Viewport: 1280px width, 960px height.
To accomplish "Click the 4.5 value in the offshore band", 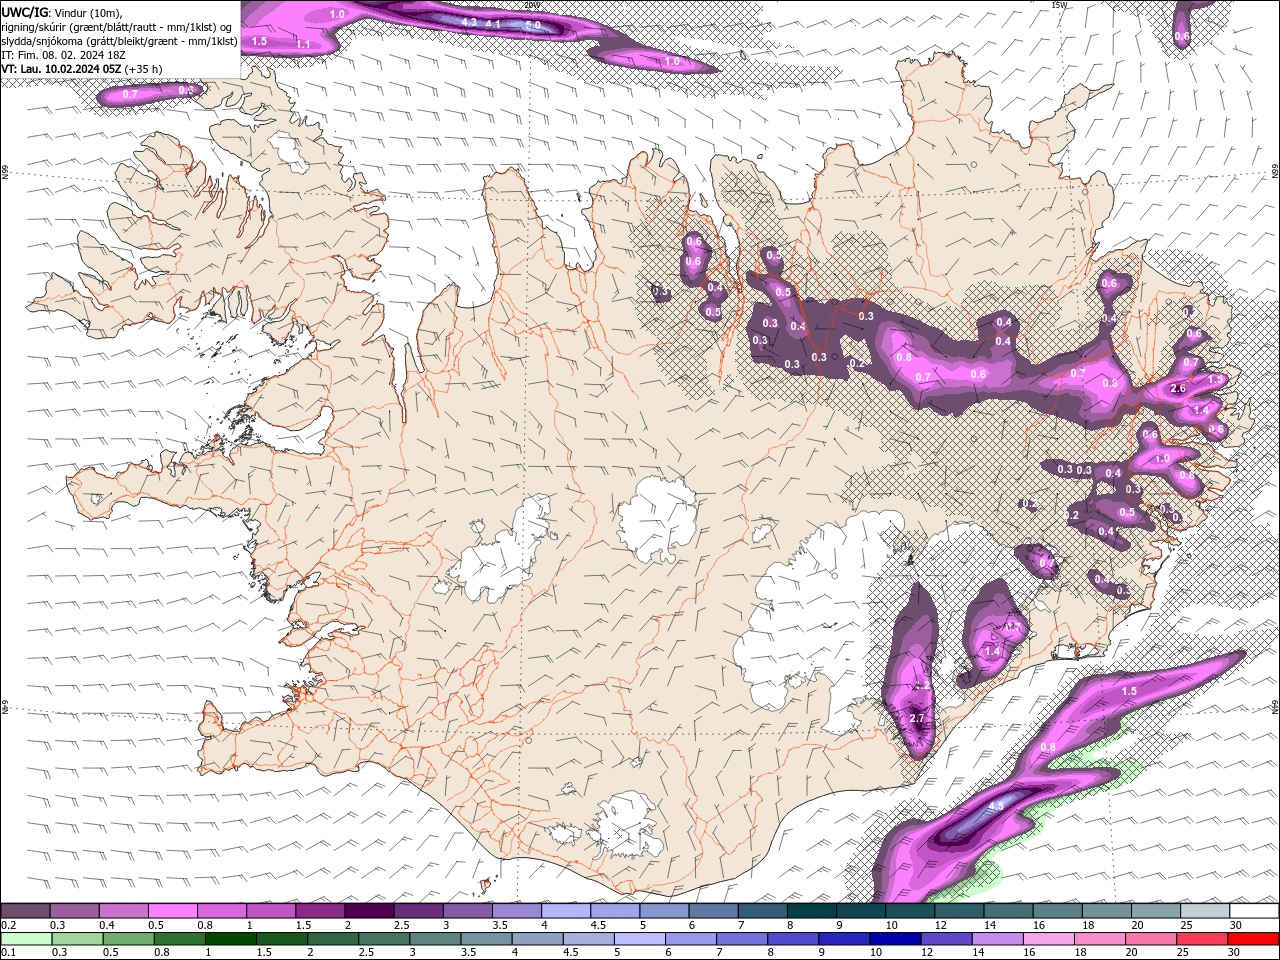I will [x=996, y=805].
